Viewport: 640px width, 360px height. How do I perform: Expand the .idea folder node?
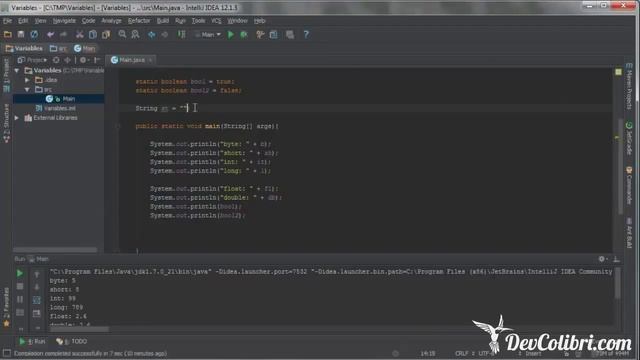pyautogui.click(x=27, y=80)
